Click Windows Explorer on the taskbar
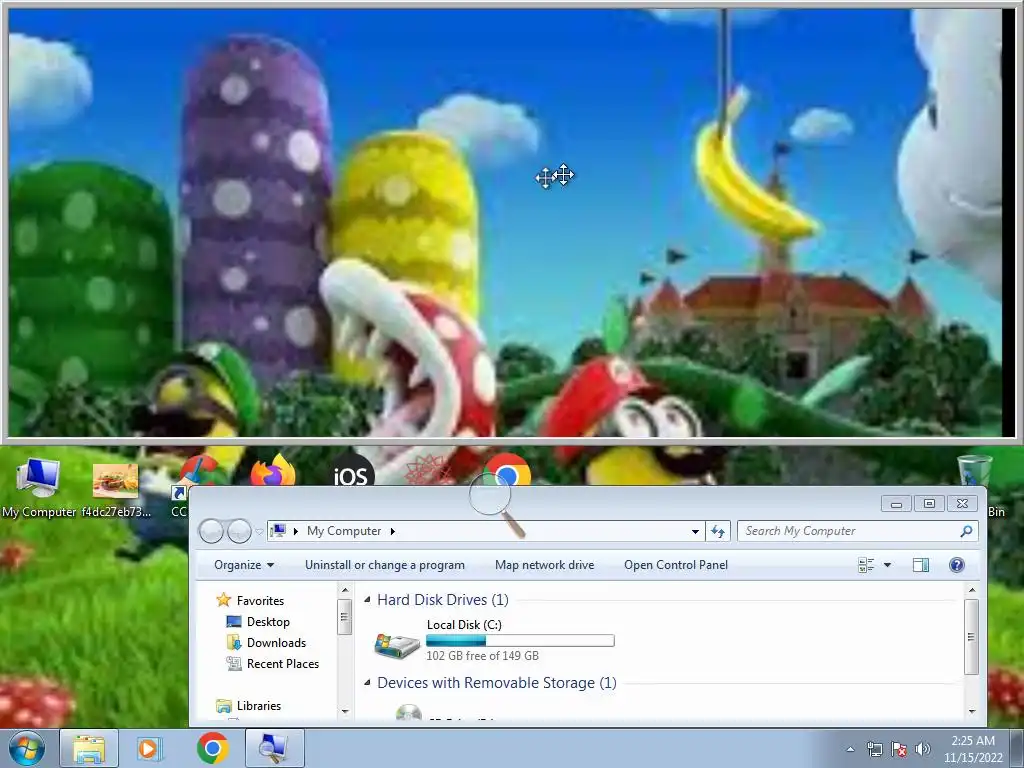This screenshot has height=768, width=1024. (x=89, y=748)
